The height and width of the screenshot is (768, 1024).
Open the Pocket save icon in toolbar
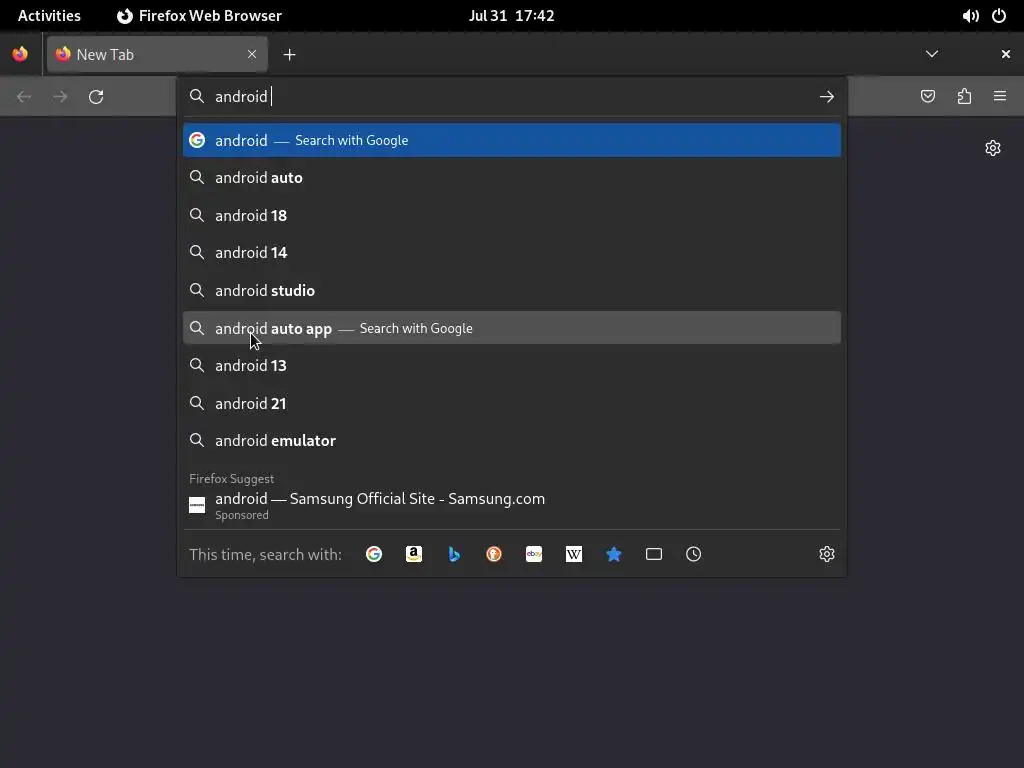click(928, 96)
